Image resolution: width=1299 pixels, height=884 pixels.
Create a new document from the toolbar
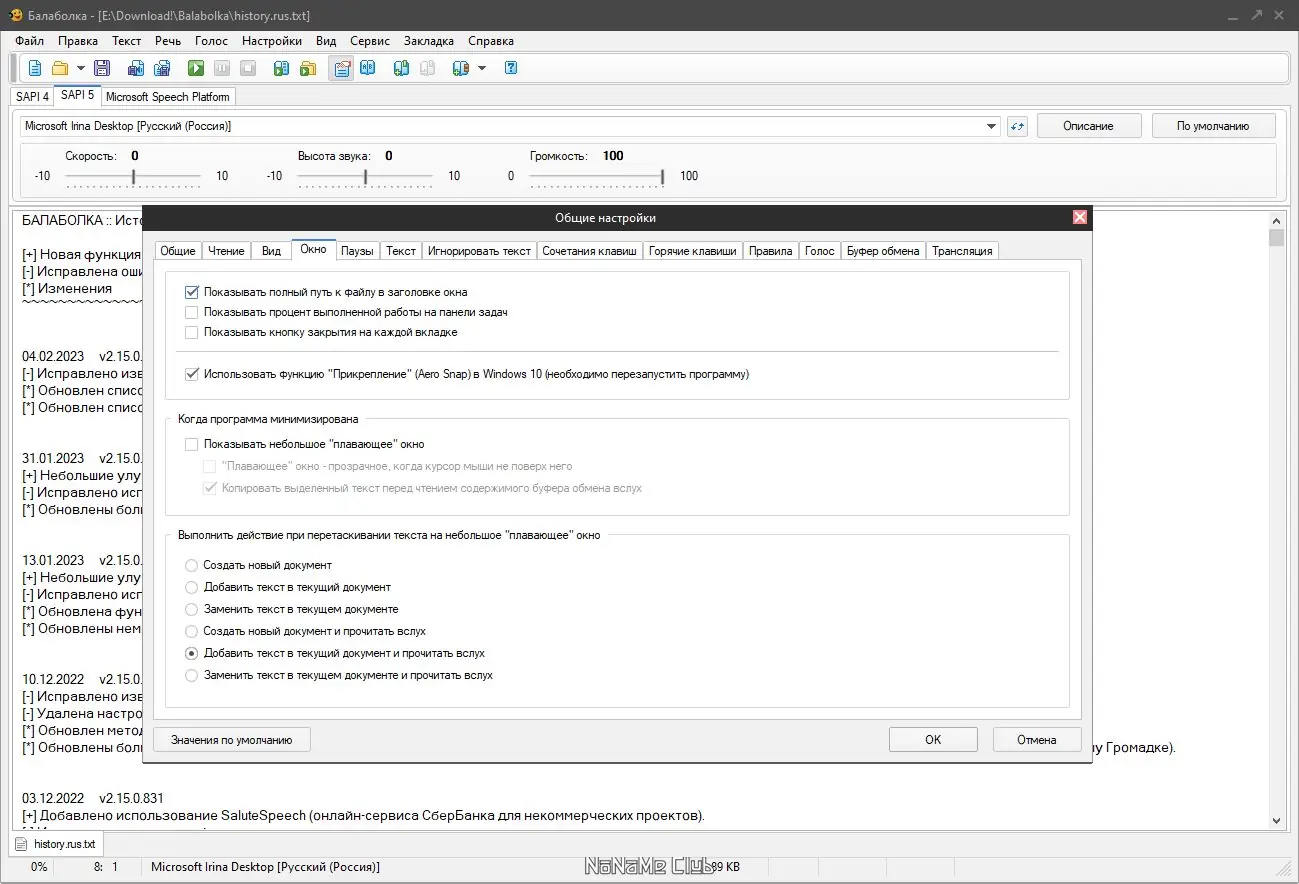pyautogui.click(x=35, y=68)
